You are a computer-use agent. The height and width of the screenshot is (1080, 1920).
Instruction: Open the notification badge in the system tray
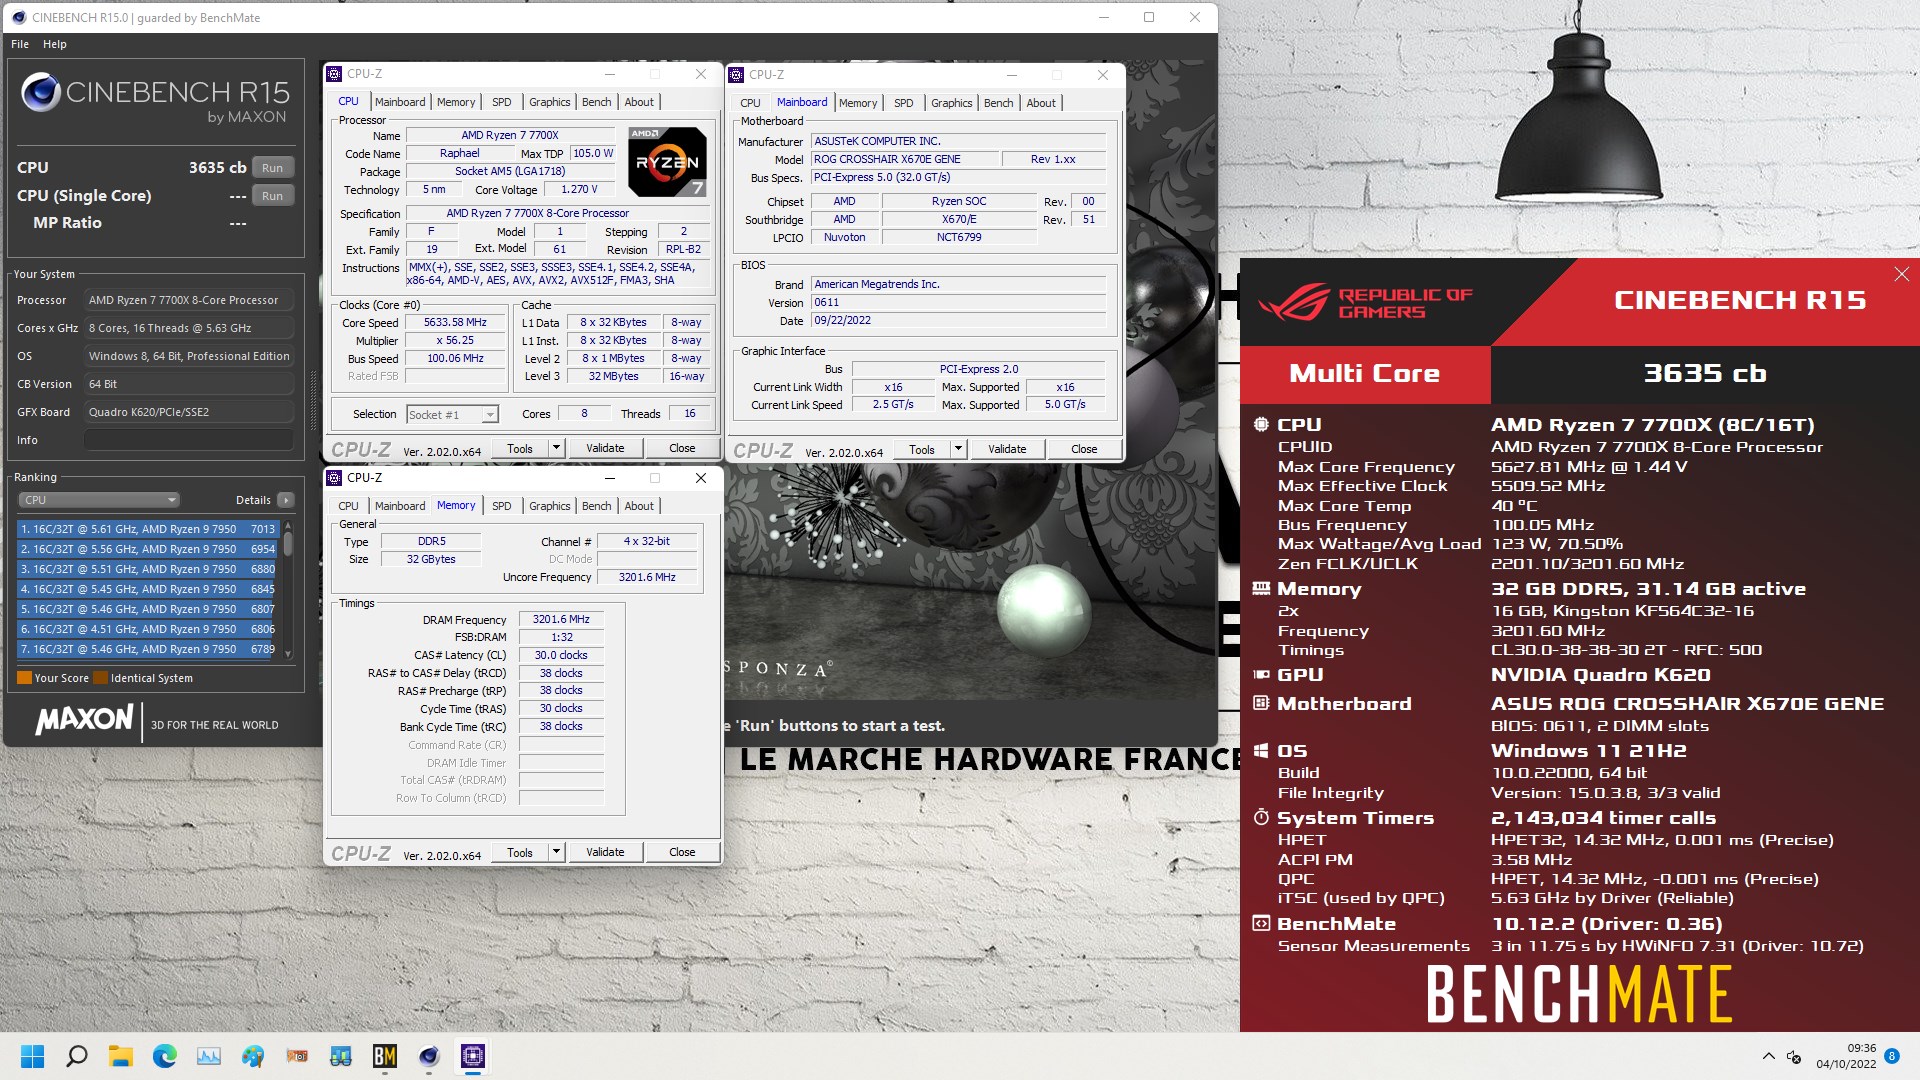click(x=1892, y=1056)
